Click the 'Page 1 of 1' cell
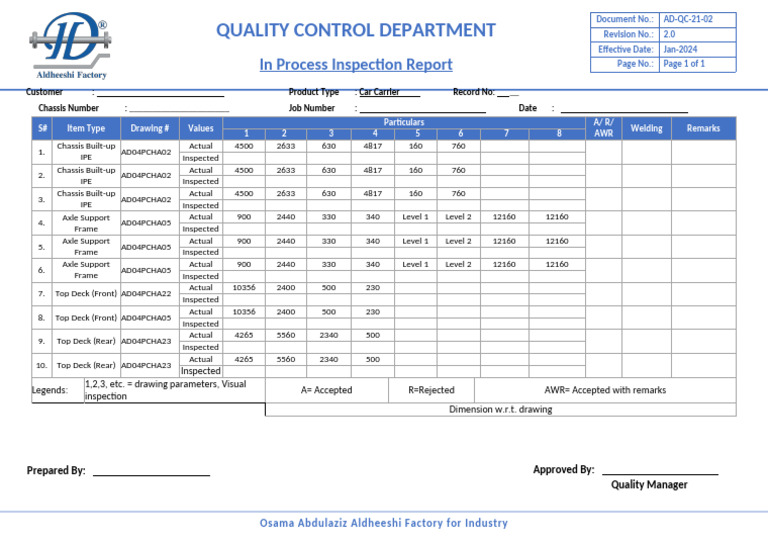 697,64
